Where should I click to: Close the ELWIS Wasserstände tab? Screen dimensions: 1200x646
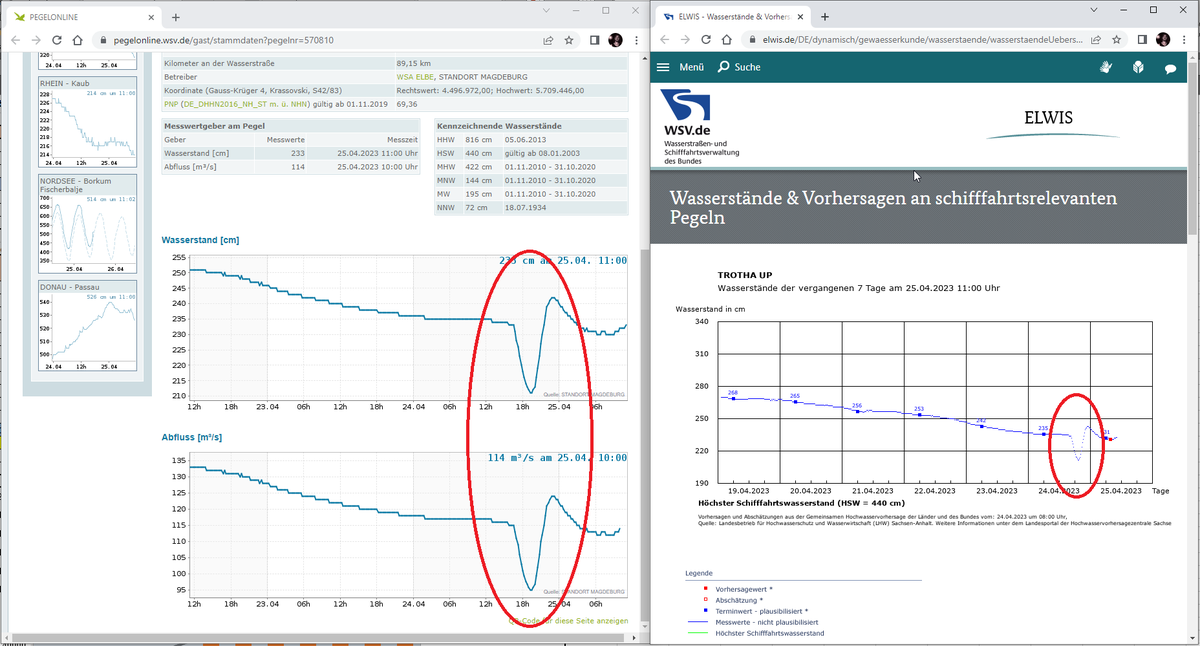point(800,17)
